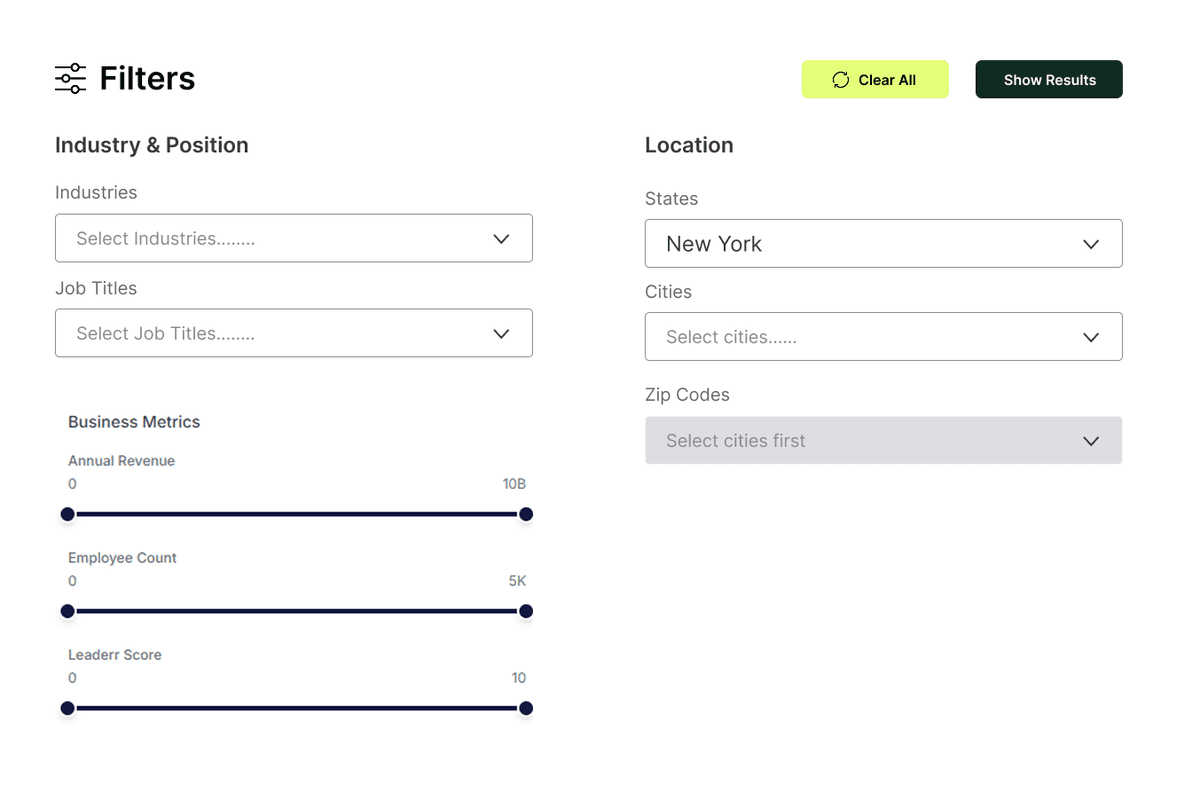The height and width of the screenshot is (798, 1200).
Task: Click the Filters sliders icon
Action: (68, 78)
